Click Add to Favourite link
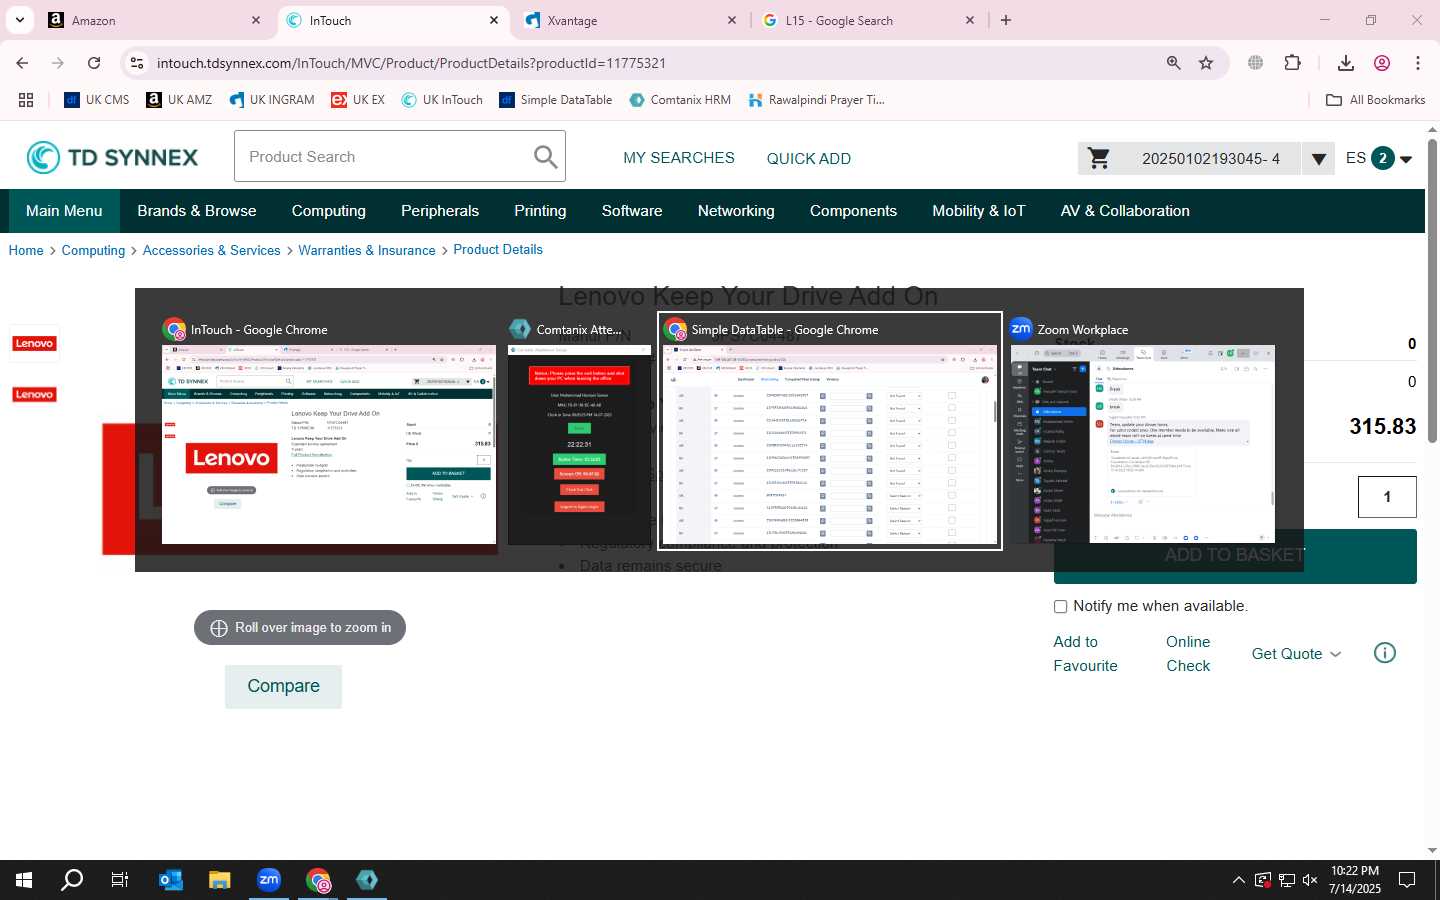The height and width of the screenshot is (900, 1440). 1085,654
